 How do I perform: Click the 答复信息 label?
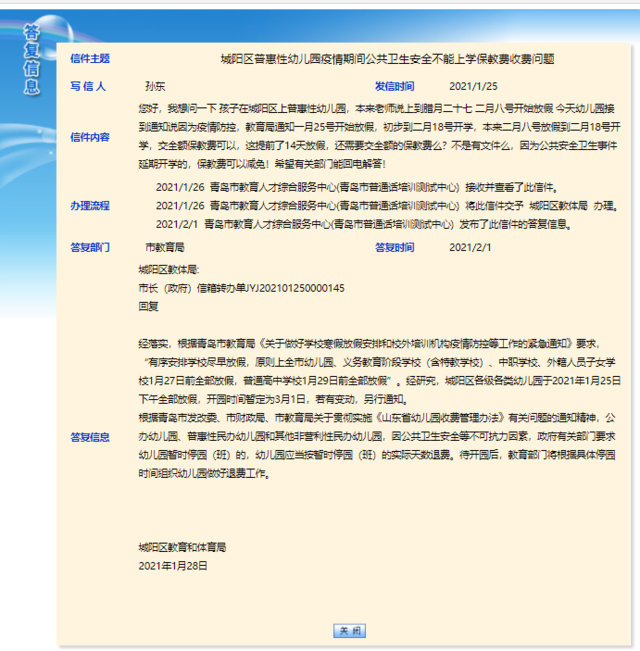90,437
